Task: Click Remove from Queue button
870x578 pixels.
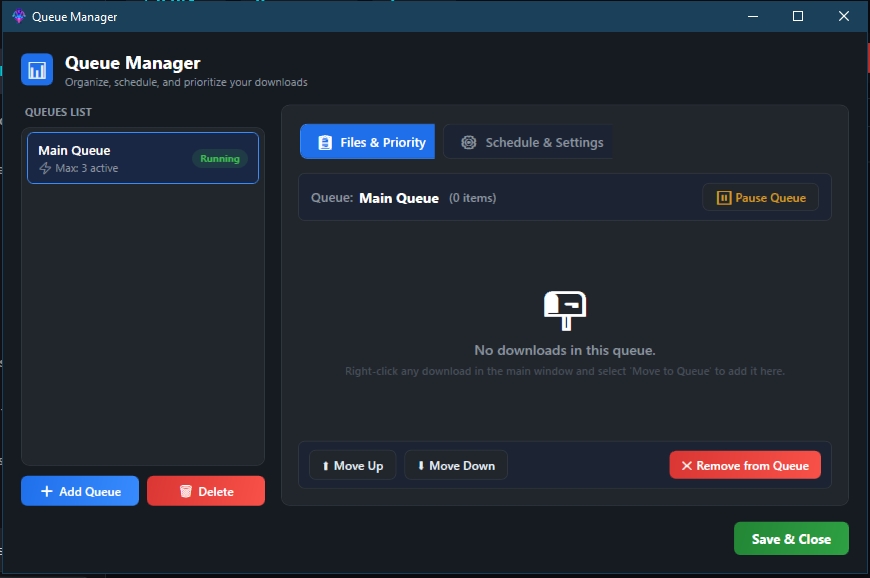Action: click(x=745, y=465)
